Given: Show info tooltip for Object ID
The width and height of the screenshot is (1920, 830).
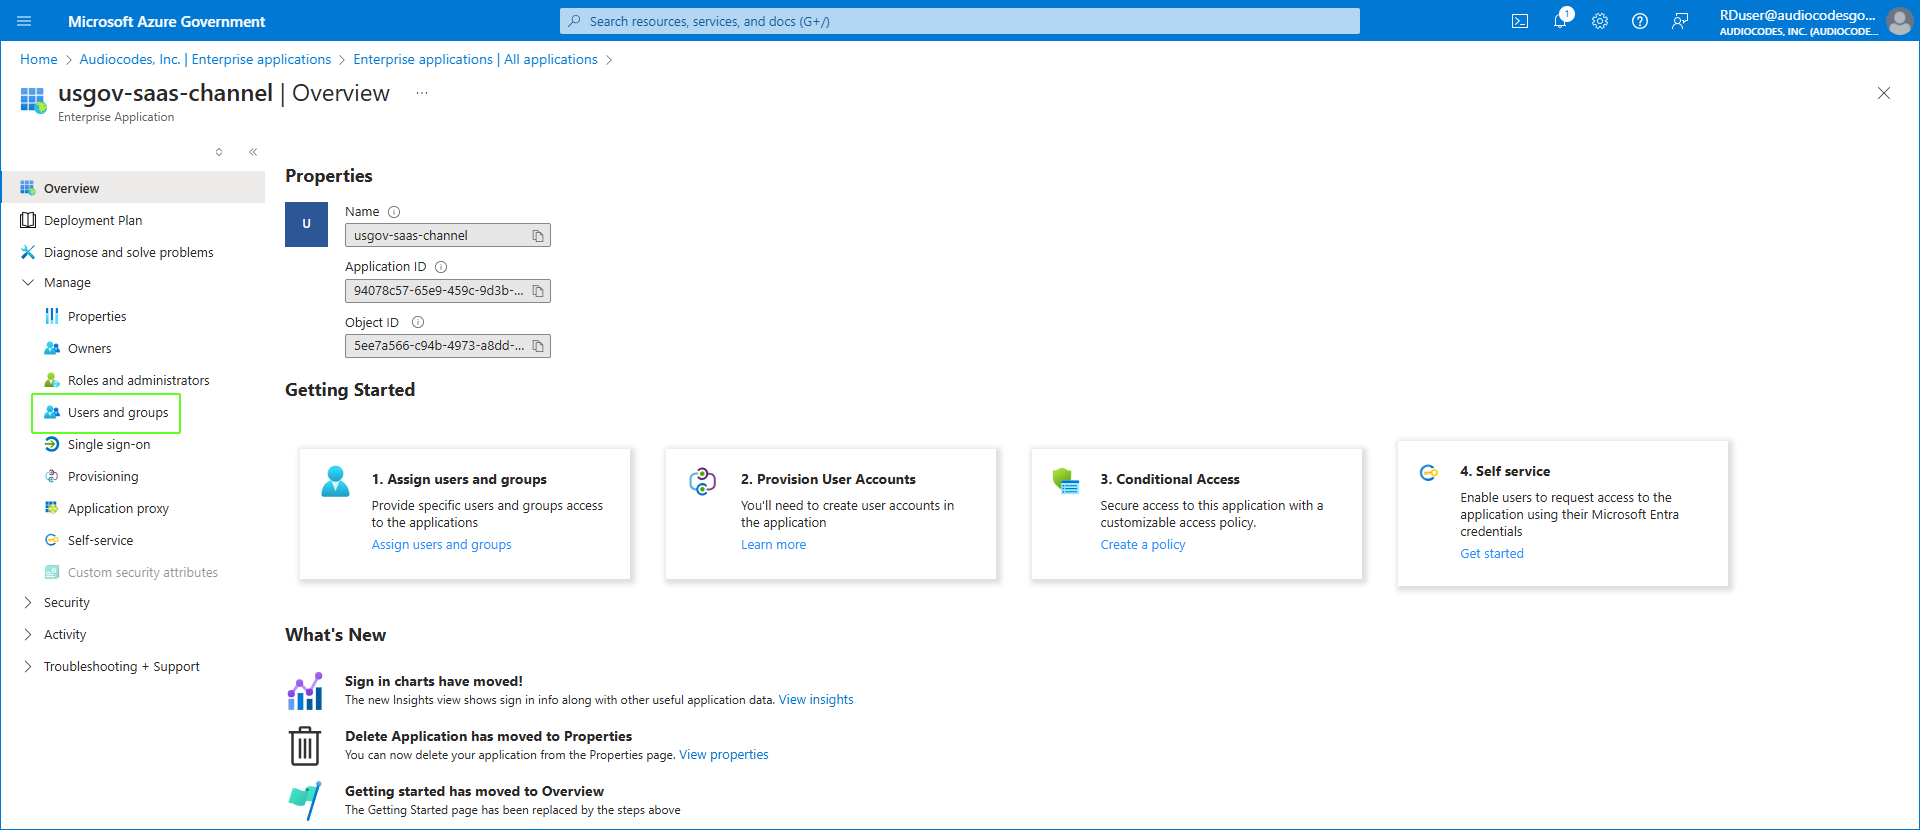Looking at the screenshot, I should pyautogui.click(x=418, y=322).
